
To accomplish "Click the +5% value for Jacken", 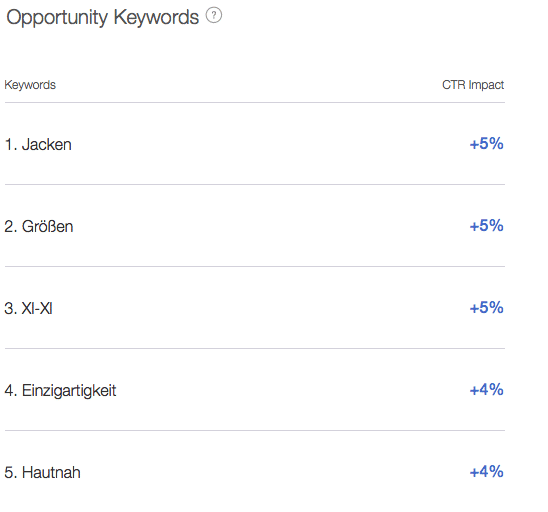I will (486, 144).
